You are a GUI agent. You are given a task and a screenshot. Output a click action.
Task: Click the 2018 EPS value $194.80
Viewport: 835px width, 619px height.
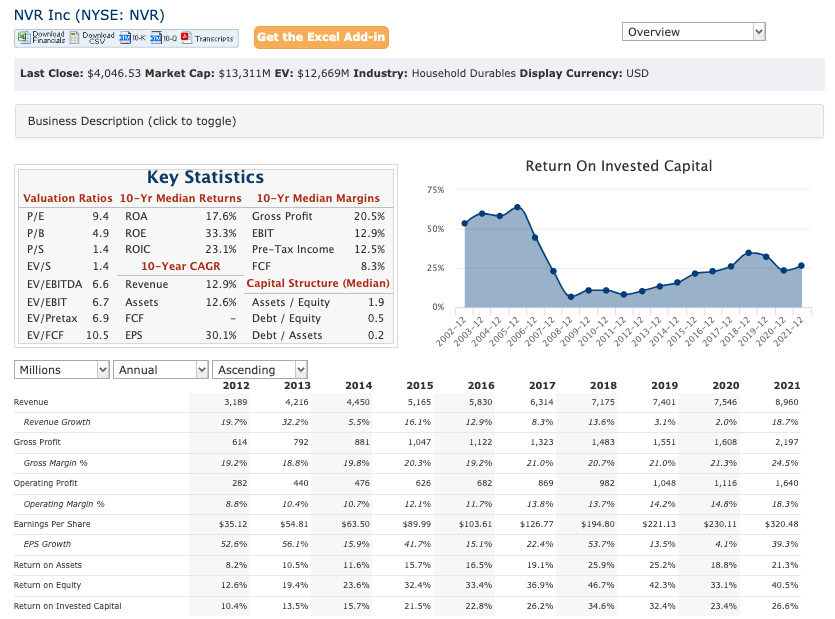pos(598,524)
